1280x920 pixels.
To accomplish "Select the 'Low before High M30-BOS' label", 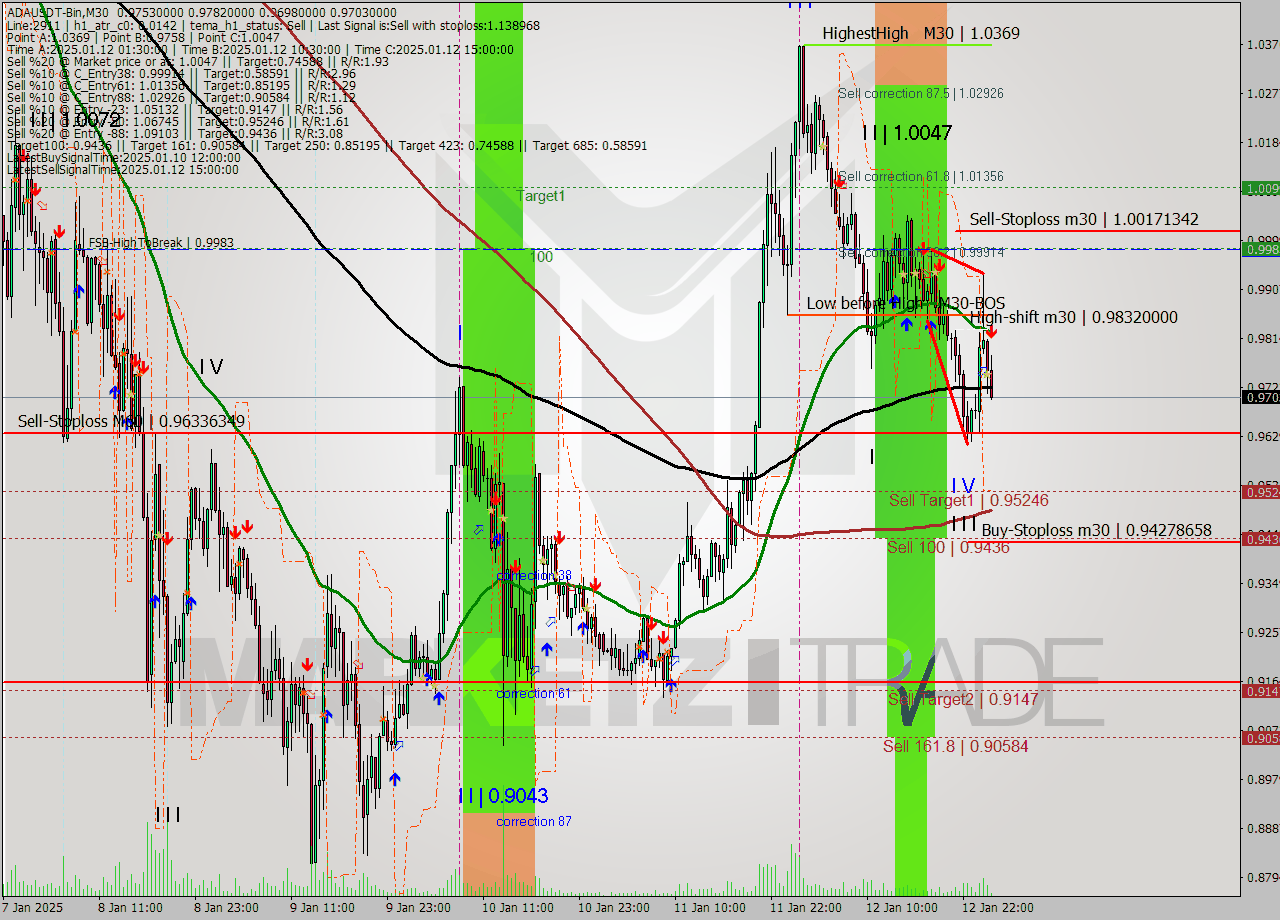I will [906, 303].
